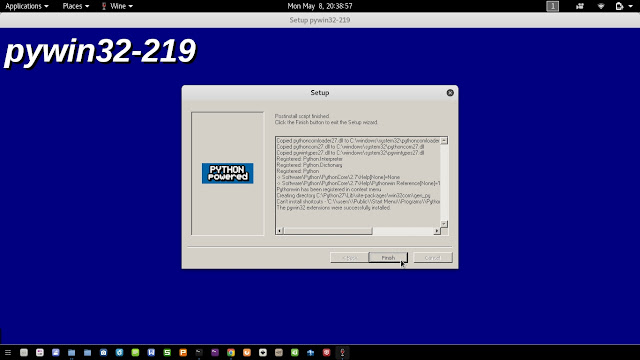Select line 'Registered: Python.Interpreter'
Viewport: 640px width, 360px height.
(x=310, y=159)
